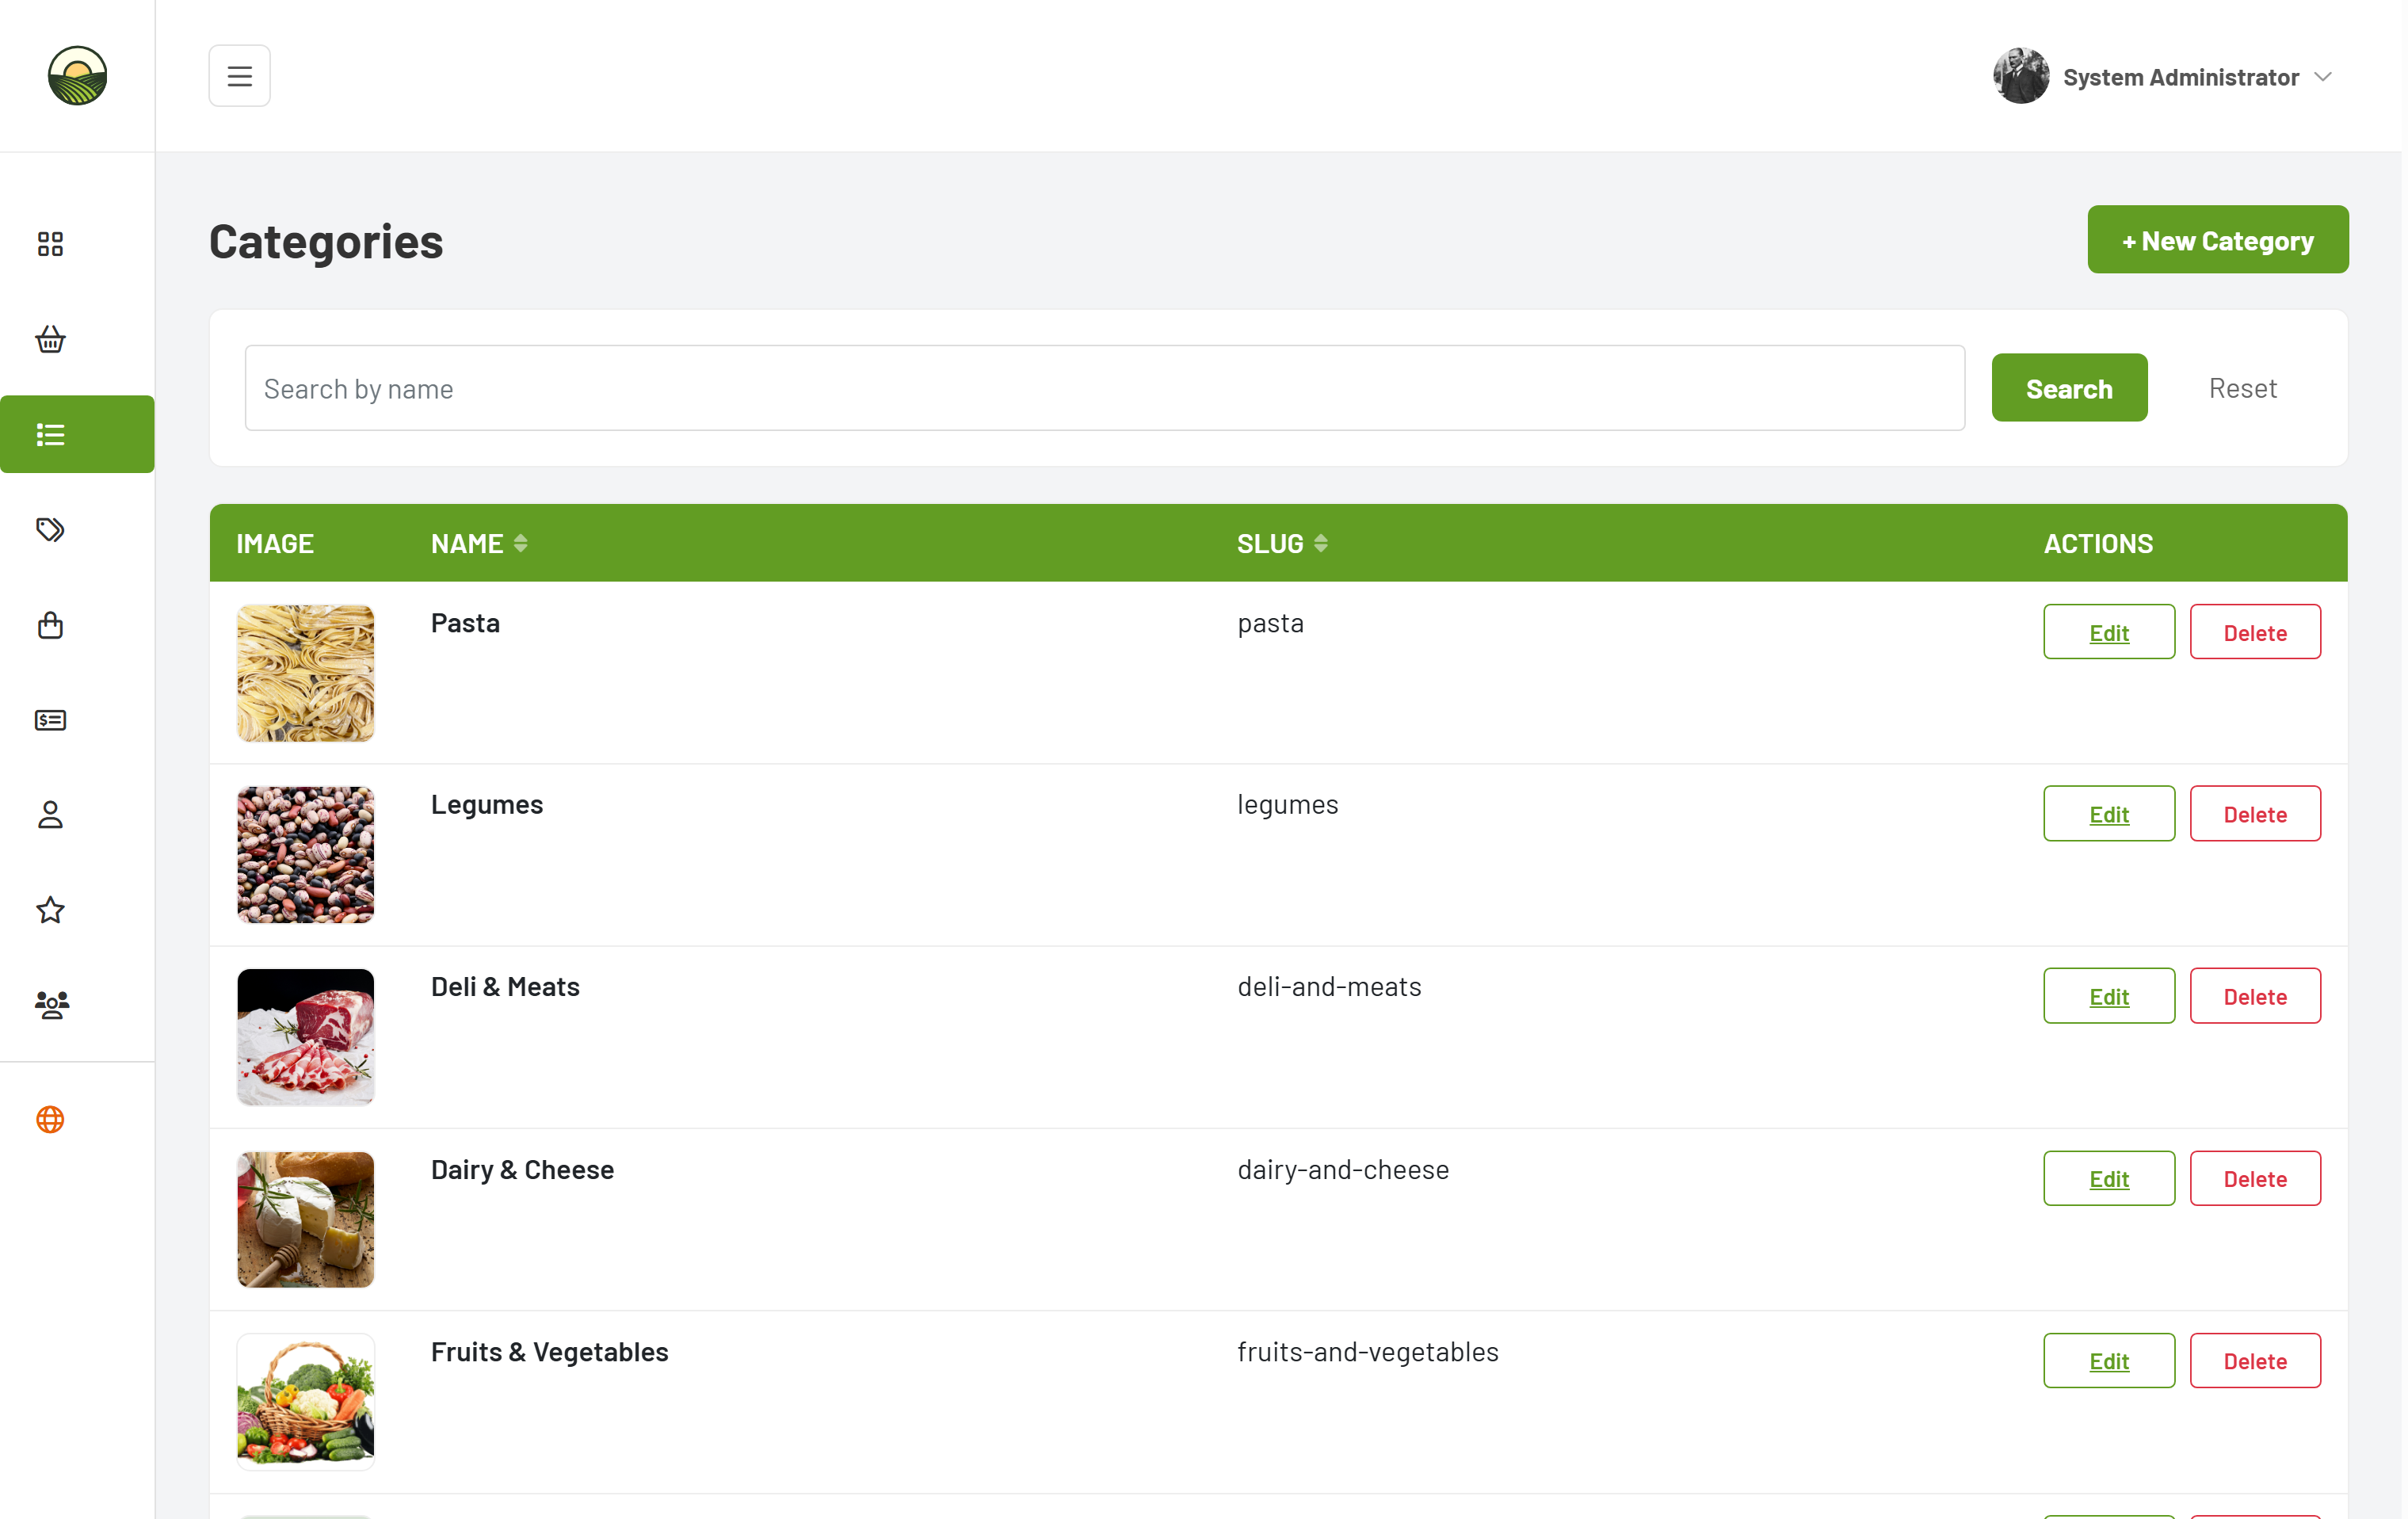
Task: Click the IMAGE column header
Action: 275,543
